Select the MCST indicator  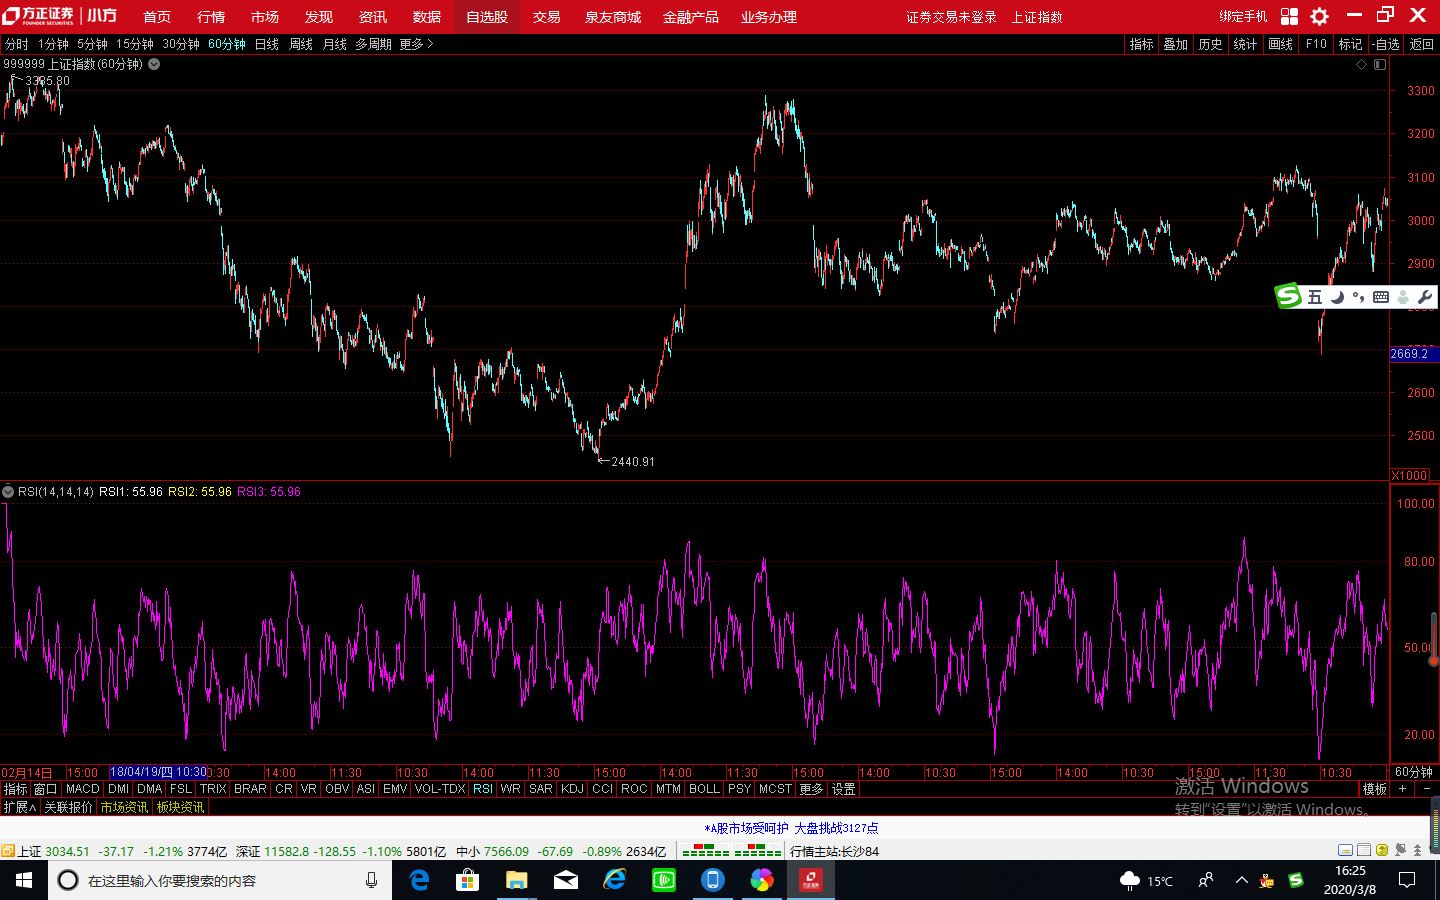(x=775, y=789)
